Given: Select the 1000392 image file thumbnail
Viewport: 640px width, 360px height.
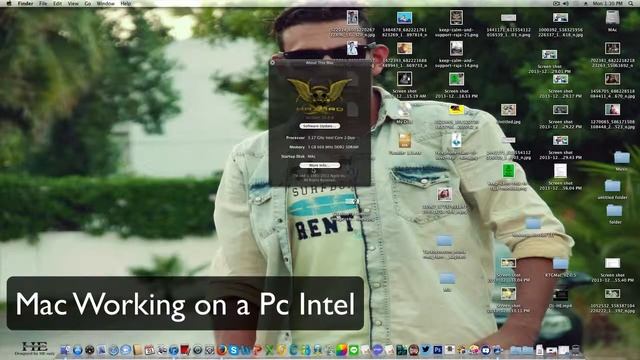Looking at the screenshot, I should tap(560, 18).
